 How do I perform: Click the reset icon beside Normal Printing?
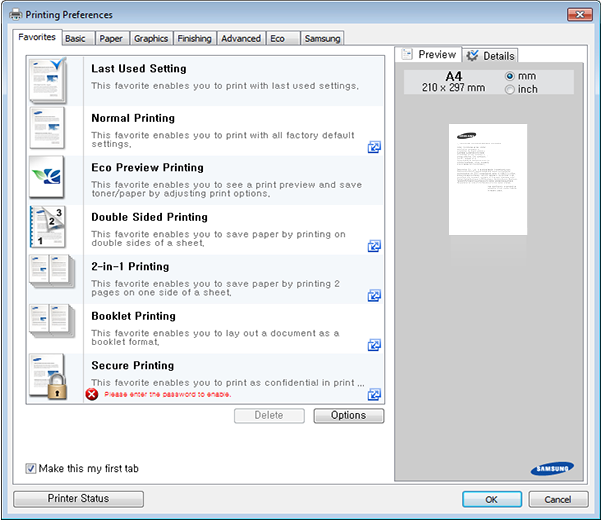tap(374, 147)
